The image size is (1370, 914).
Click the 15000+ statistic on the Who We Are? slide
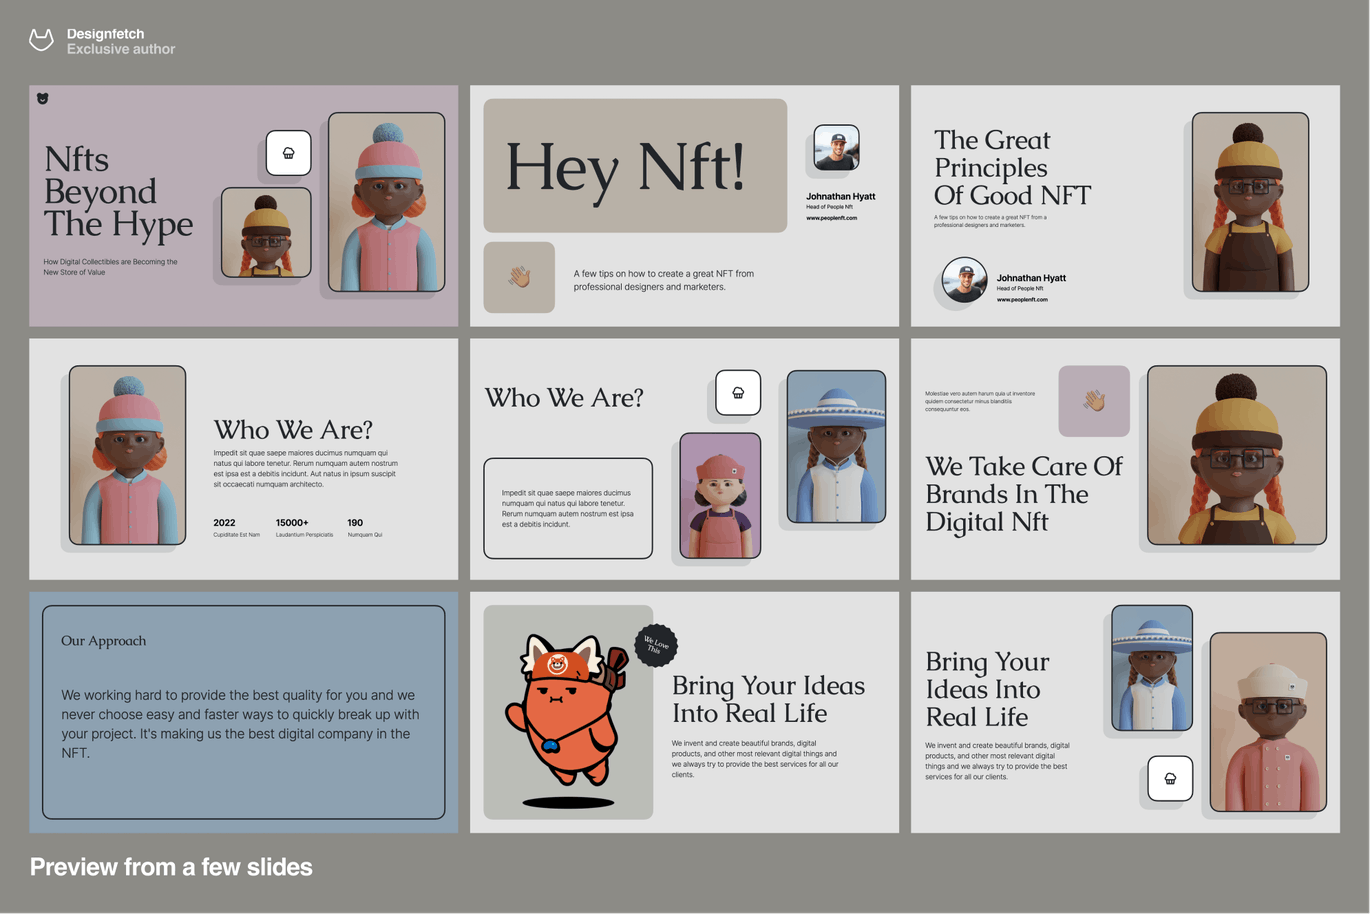pyautogui.click(x=292, y=523)
